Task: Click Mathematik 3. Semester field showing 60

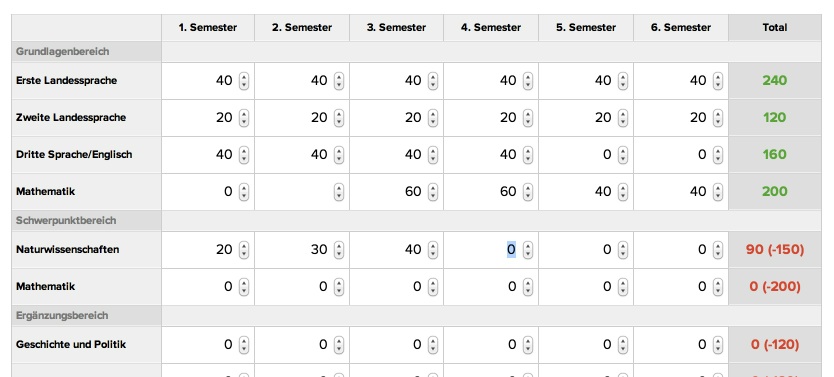Action: (390, 191)
